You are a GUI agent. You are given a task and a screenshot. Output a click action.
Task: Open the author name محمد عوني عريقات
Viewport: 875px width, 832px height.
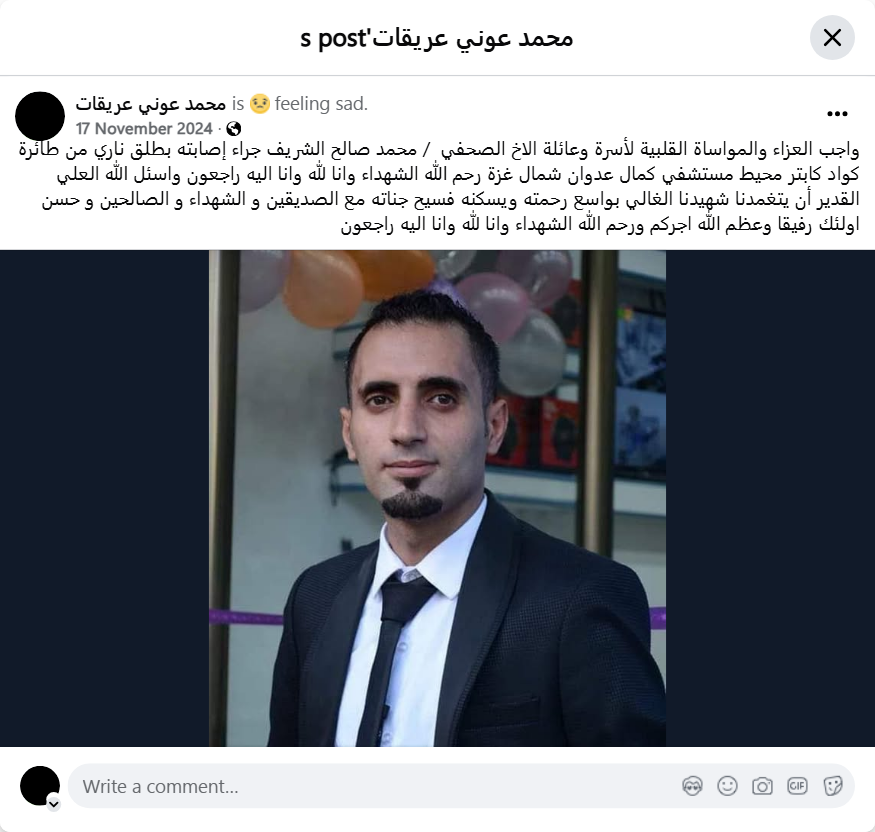(151, 104)
